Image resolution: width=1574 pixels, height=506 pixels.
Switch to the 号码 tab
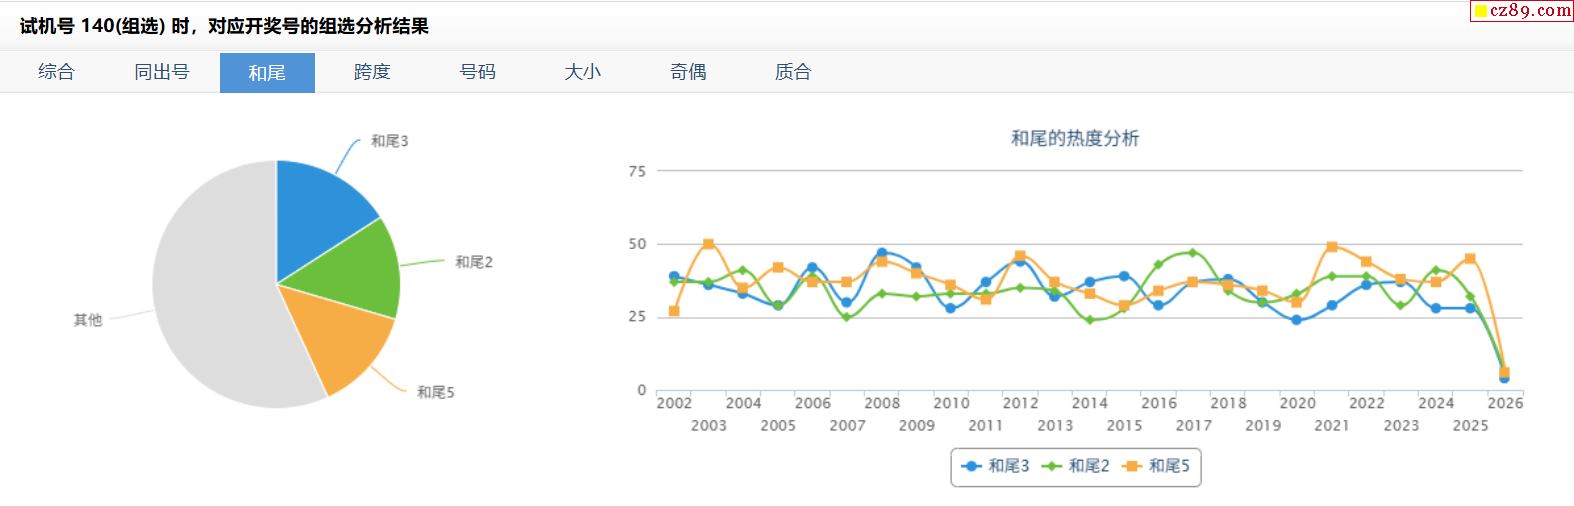(x=477, y=72)
